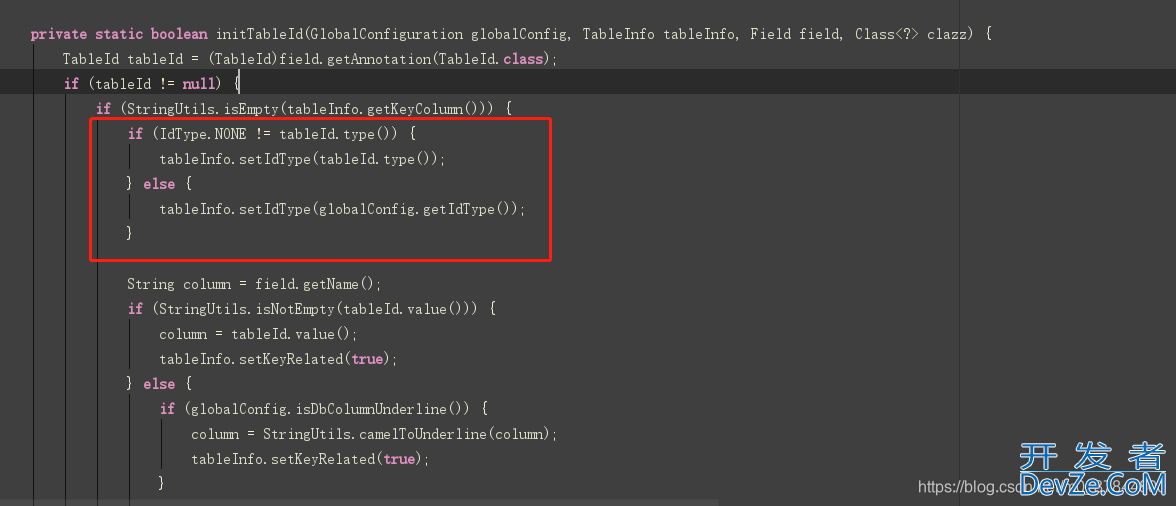Click the IdType.NONE condition line
This screenshot has width=1176, height=506.
272,133
